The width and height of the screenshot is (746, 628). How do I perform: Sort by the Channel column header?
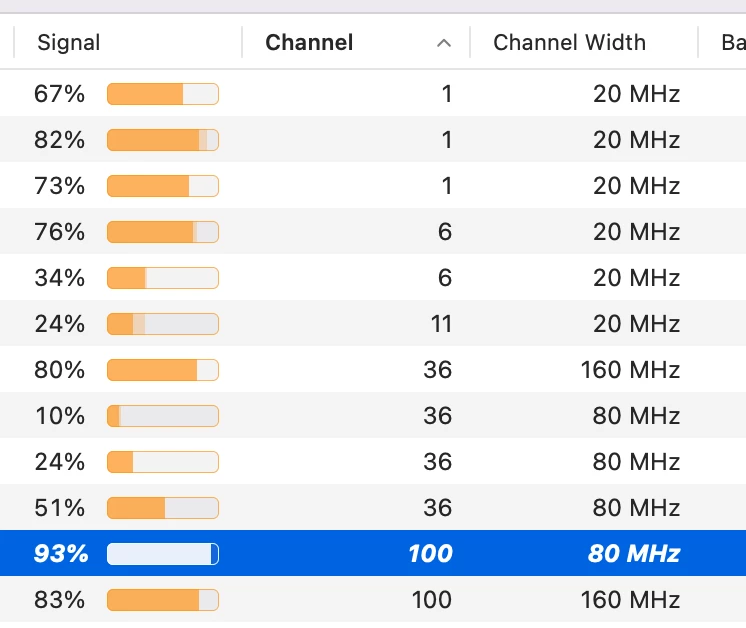[309, 43]
